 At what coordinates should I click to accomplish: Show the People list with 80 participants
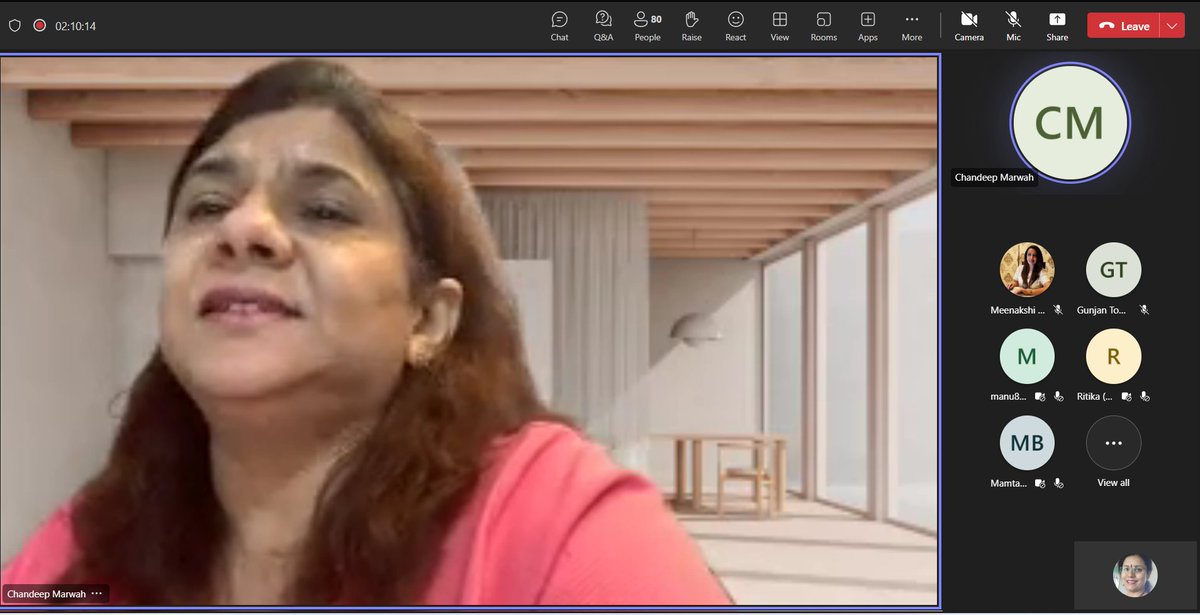646,25
